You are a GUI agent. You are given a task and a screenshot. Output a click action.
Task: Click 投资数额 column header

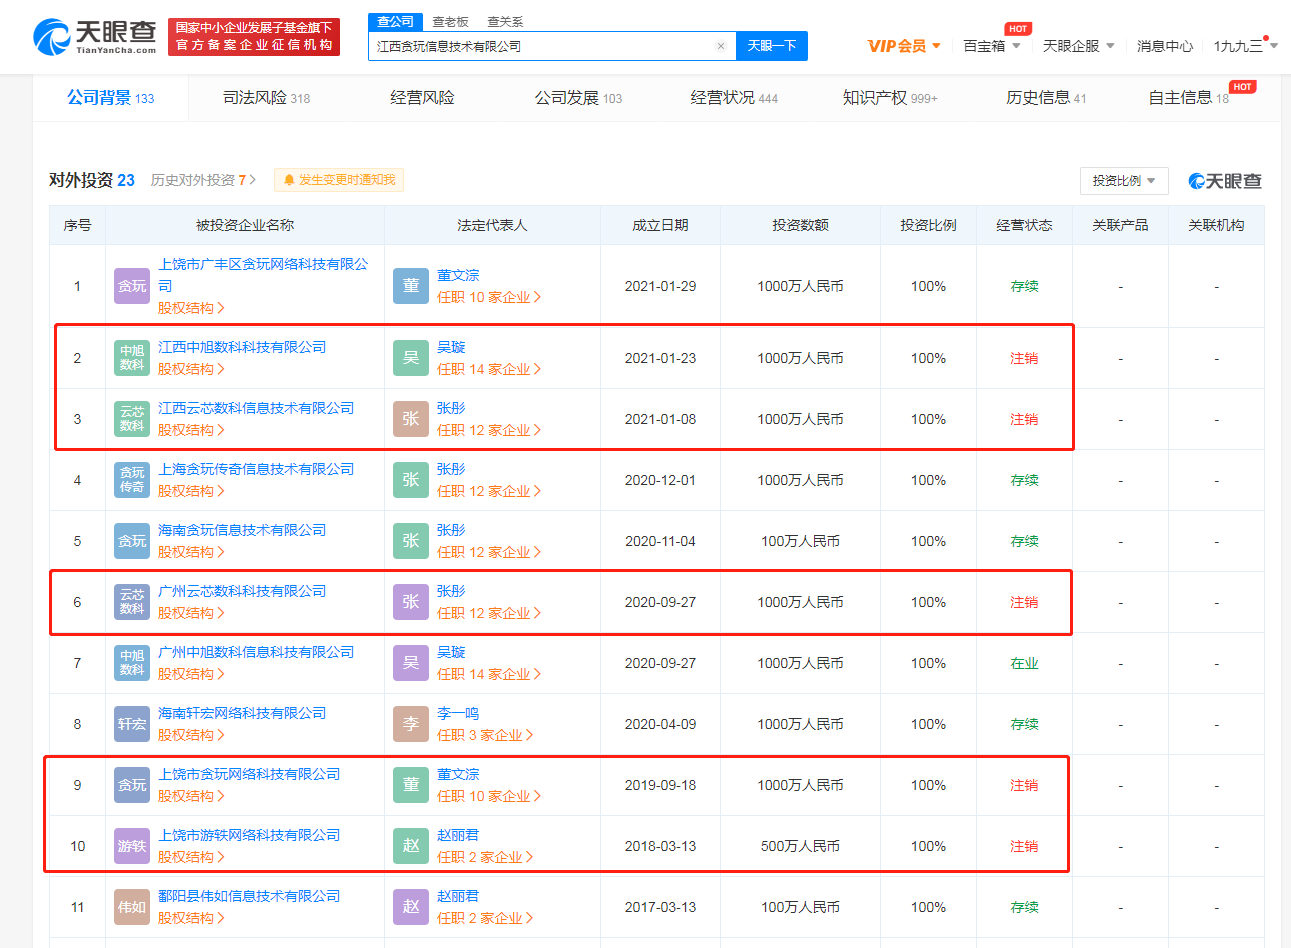pos(800,225)
